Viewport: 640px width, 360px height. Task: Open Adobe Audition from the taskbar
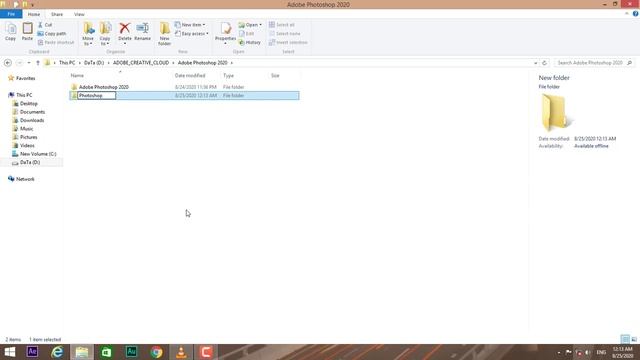(x=131, y=352)
